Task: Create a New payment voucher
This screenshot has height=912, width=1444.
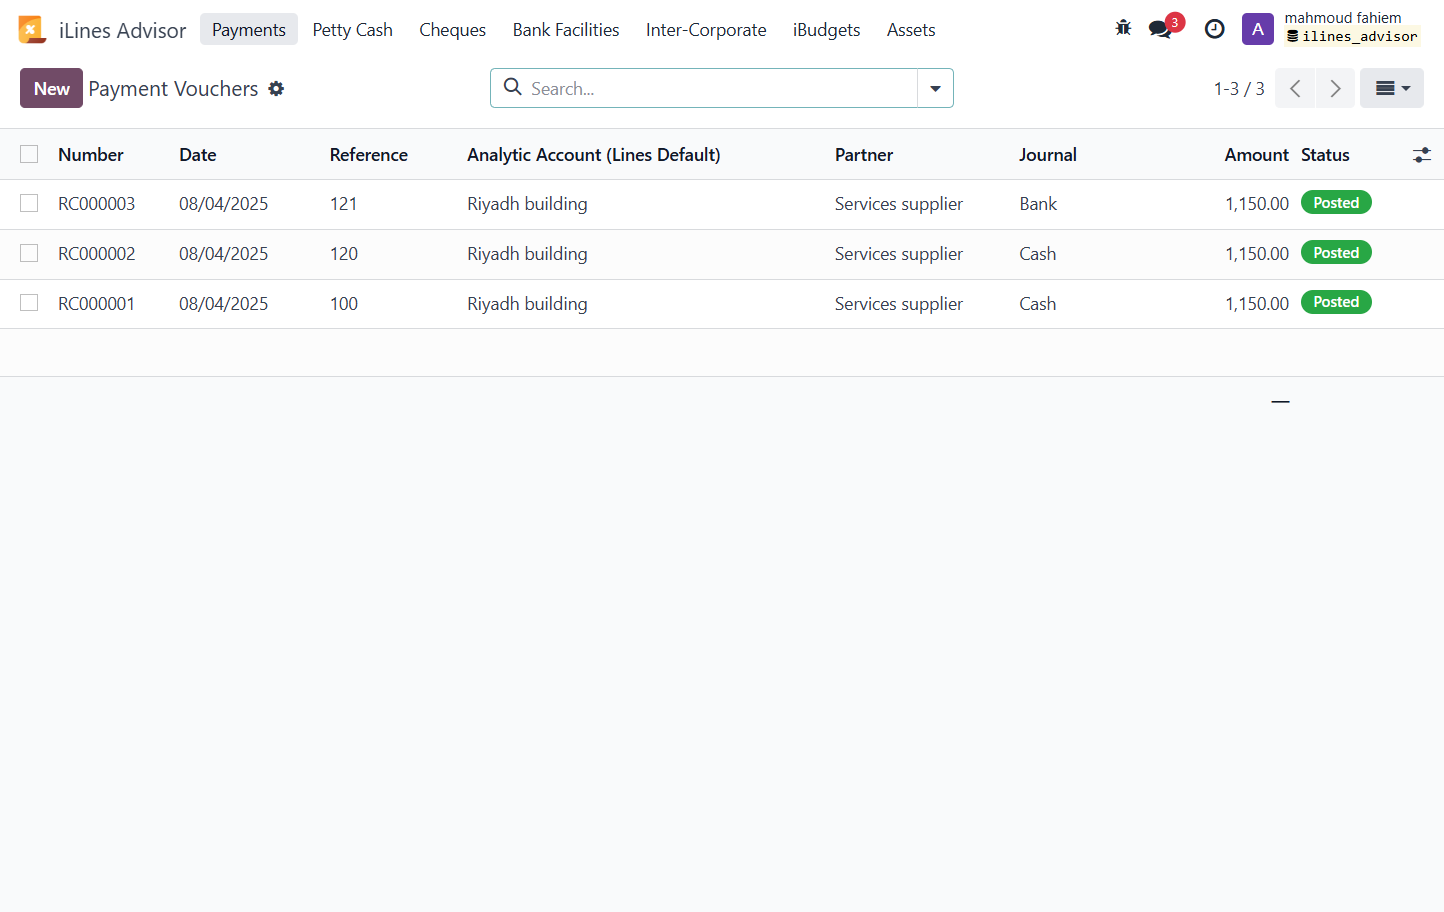Action: 51,88
